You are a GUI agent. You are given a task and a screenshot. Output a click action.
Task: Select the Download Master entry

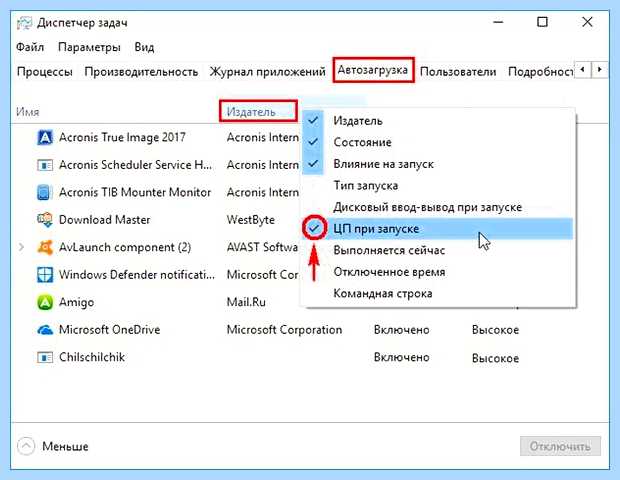click(x=104, y=220)
